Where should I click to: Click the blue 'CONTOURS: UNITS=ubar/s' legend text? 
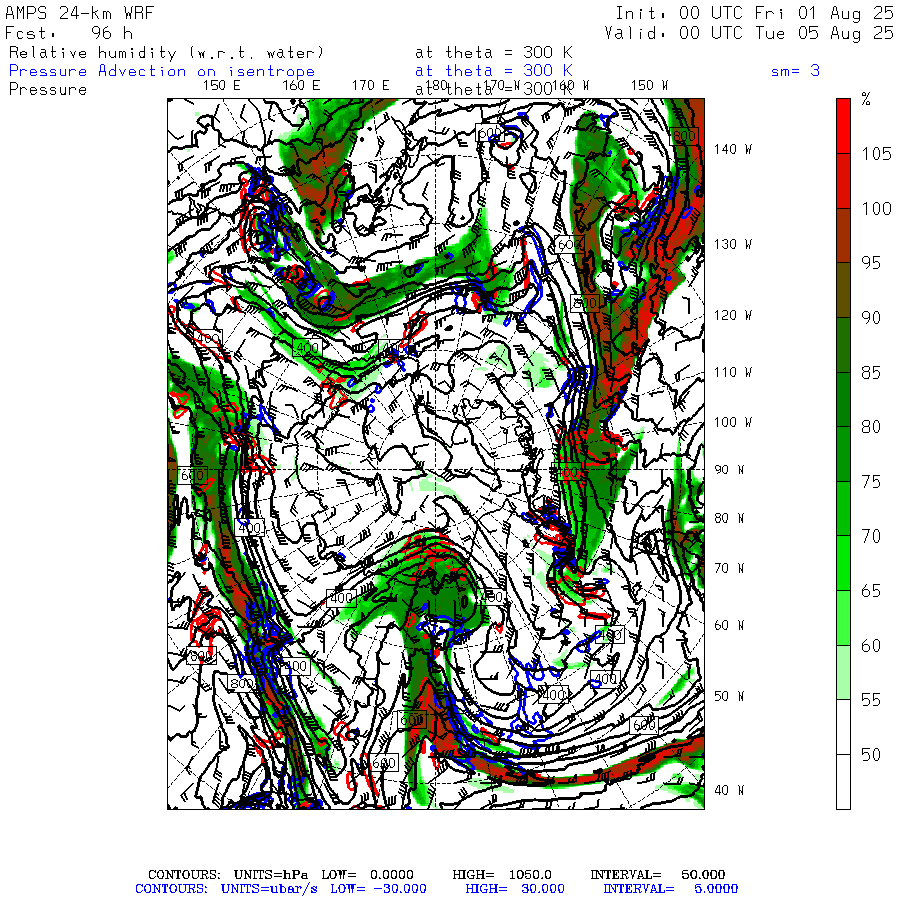click(226, 889)
